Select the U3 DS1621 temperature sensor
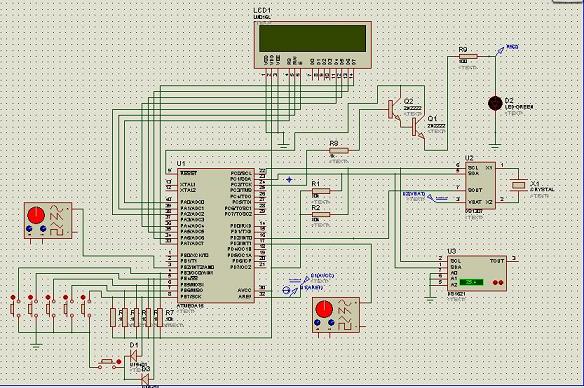 click(476, 273)
